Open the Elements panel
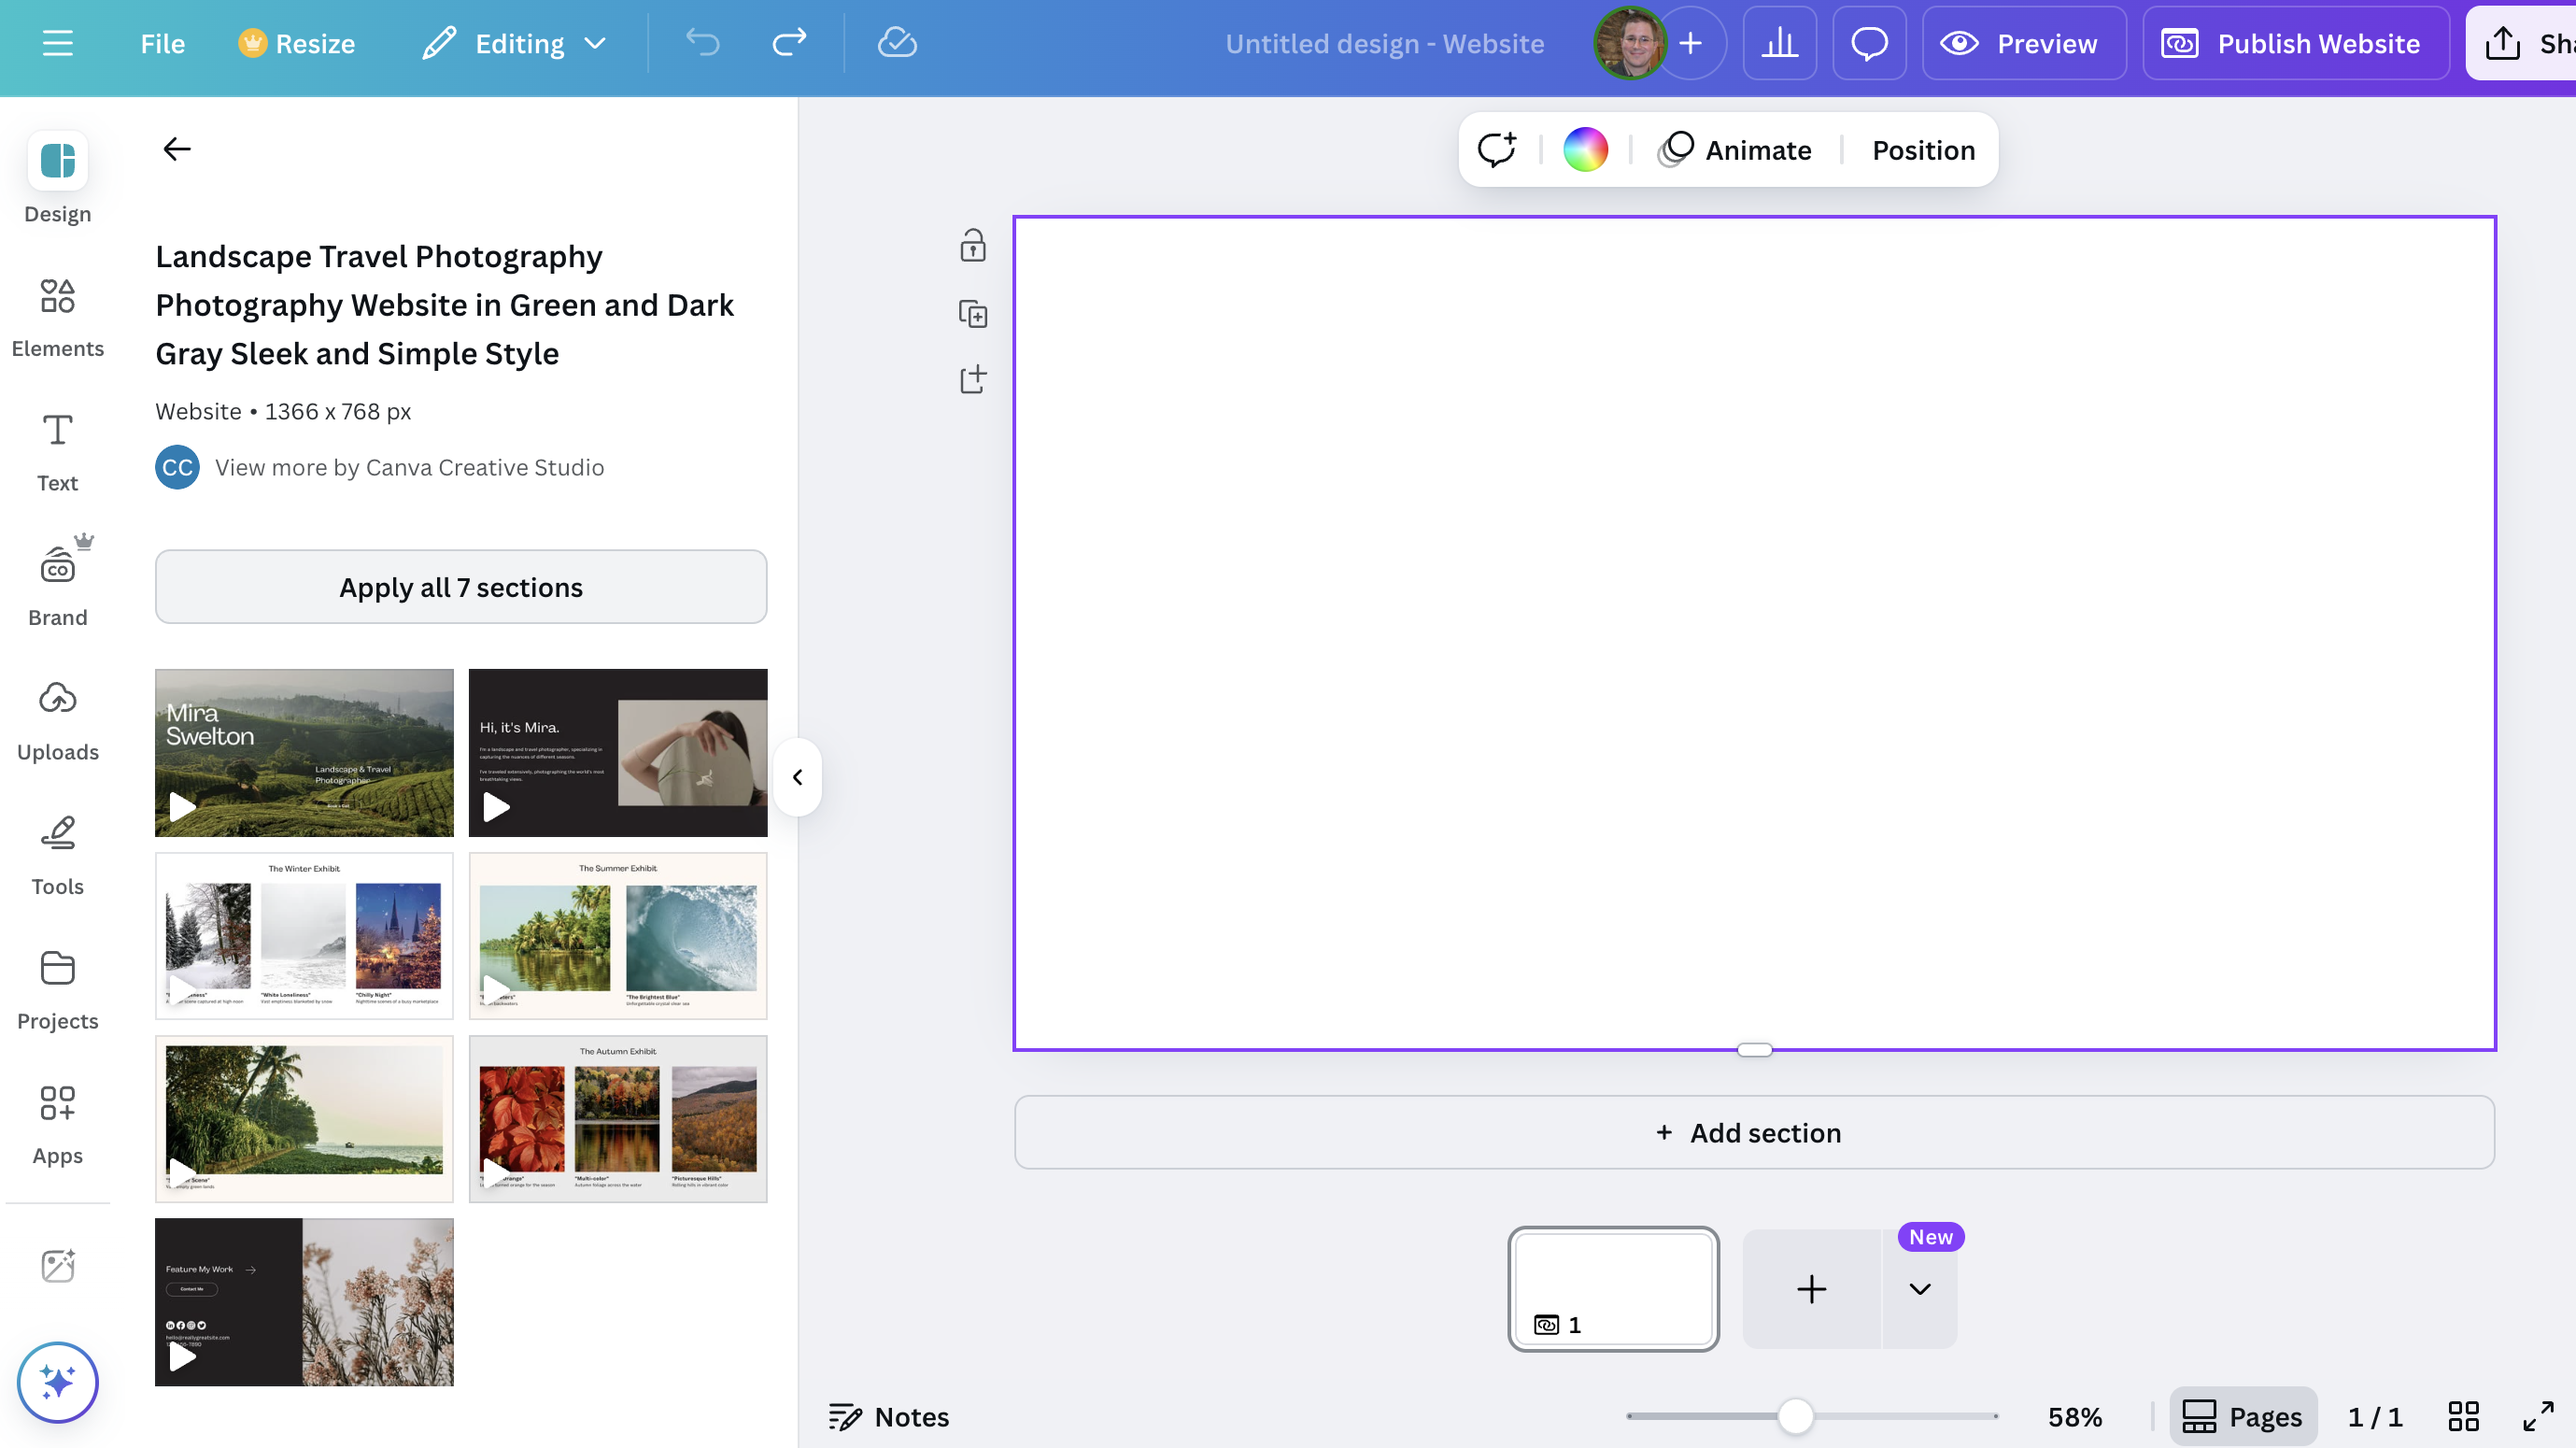The image size is (2576, 1448). [57, 317]
